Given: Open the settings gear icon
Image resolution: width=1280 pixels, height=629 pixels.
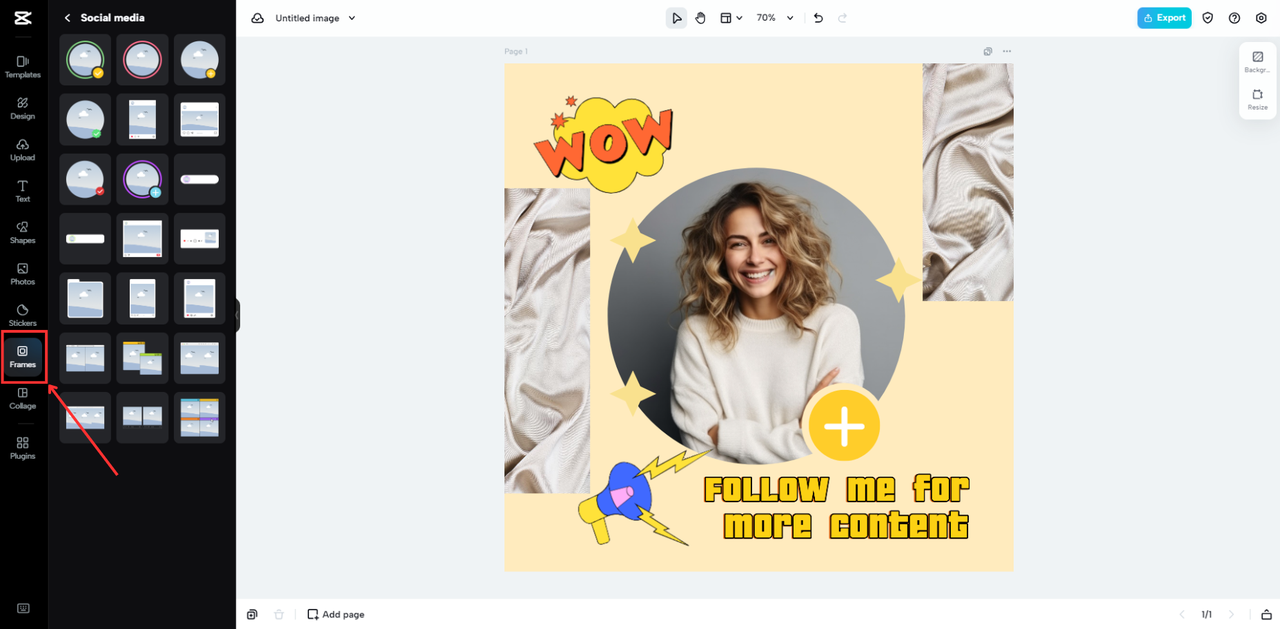Looking at the screenshot, I should pos(1261,18).
